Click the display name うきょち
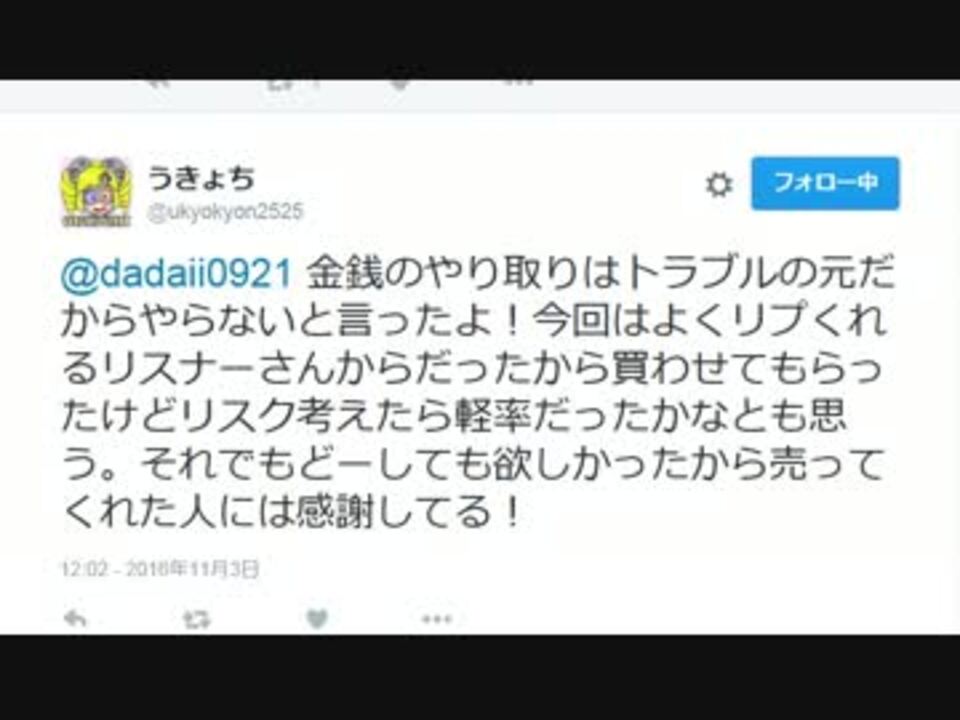This screenshot has width=960, height=720. point(201,178)
